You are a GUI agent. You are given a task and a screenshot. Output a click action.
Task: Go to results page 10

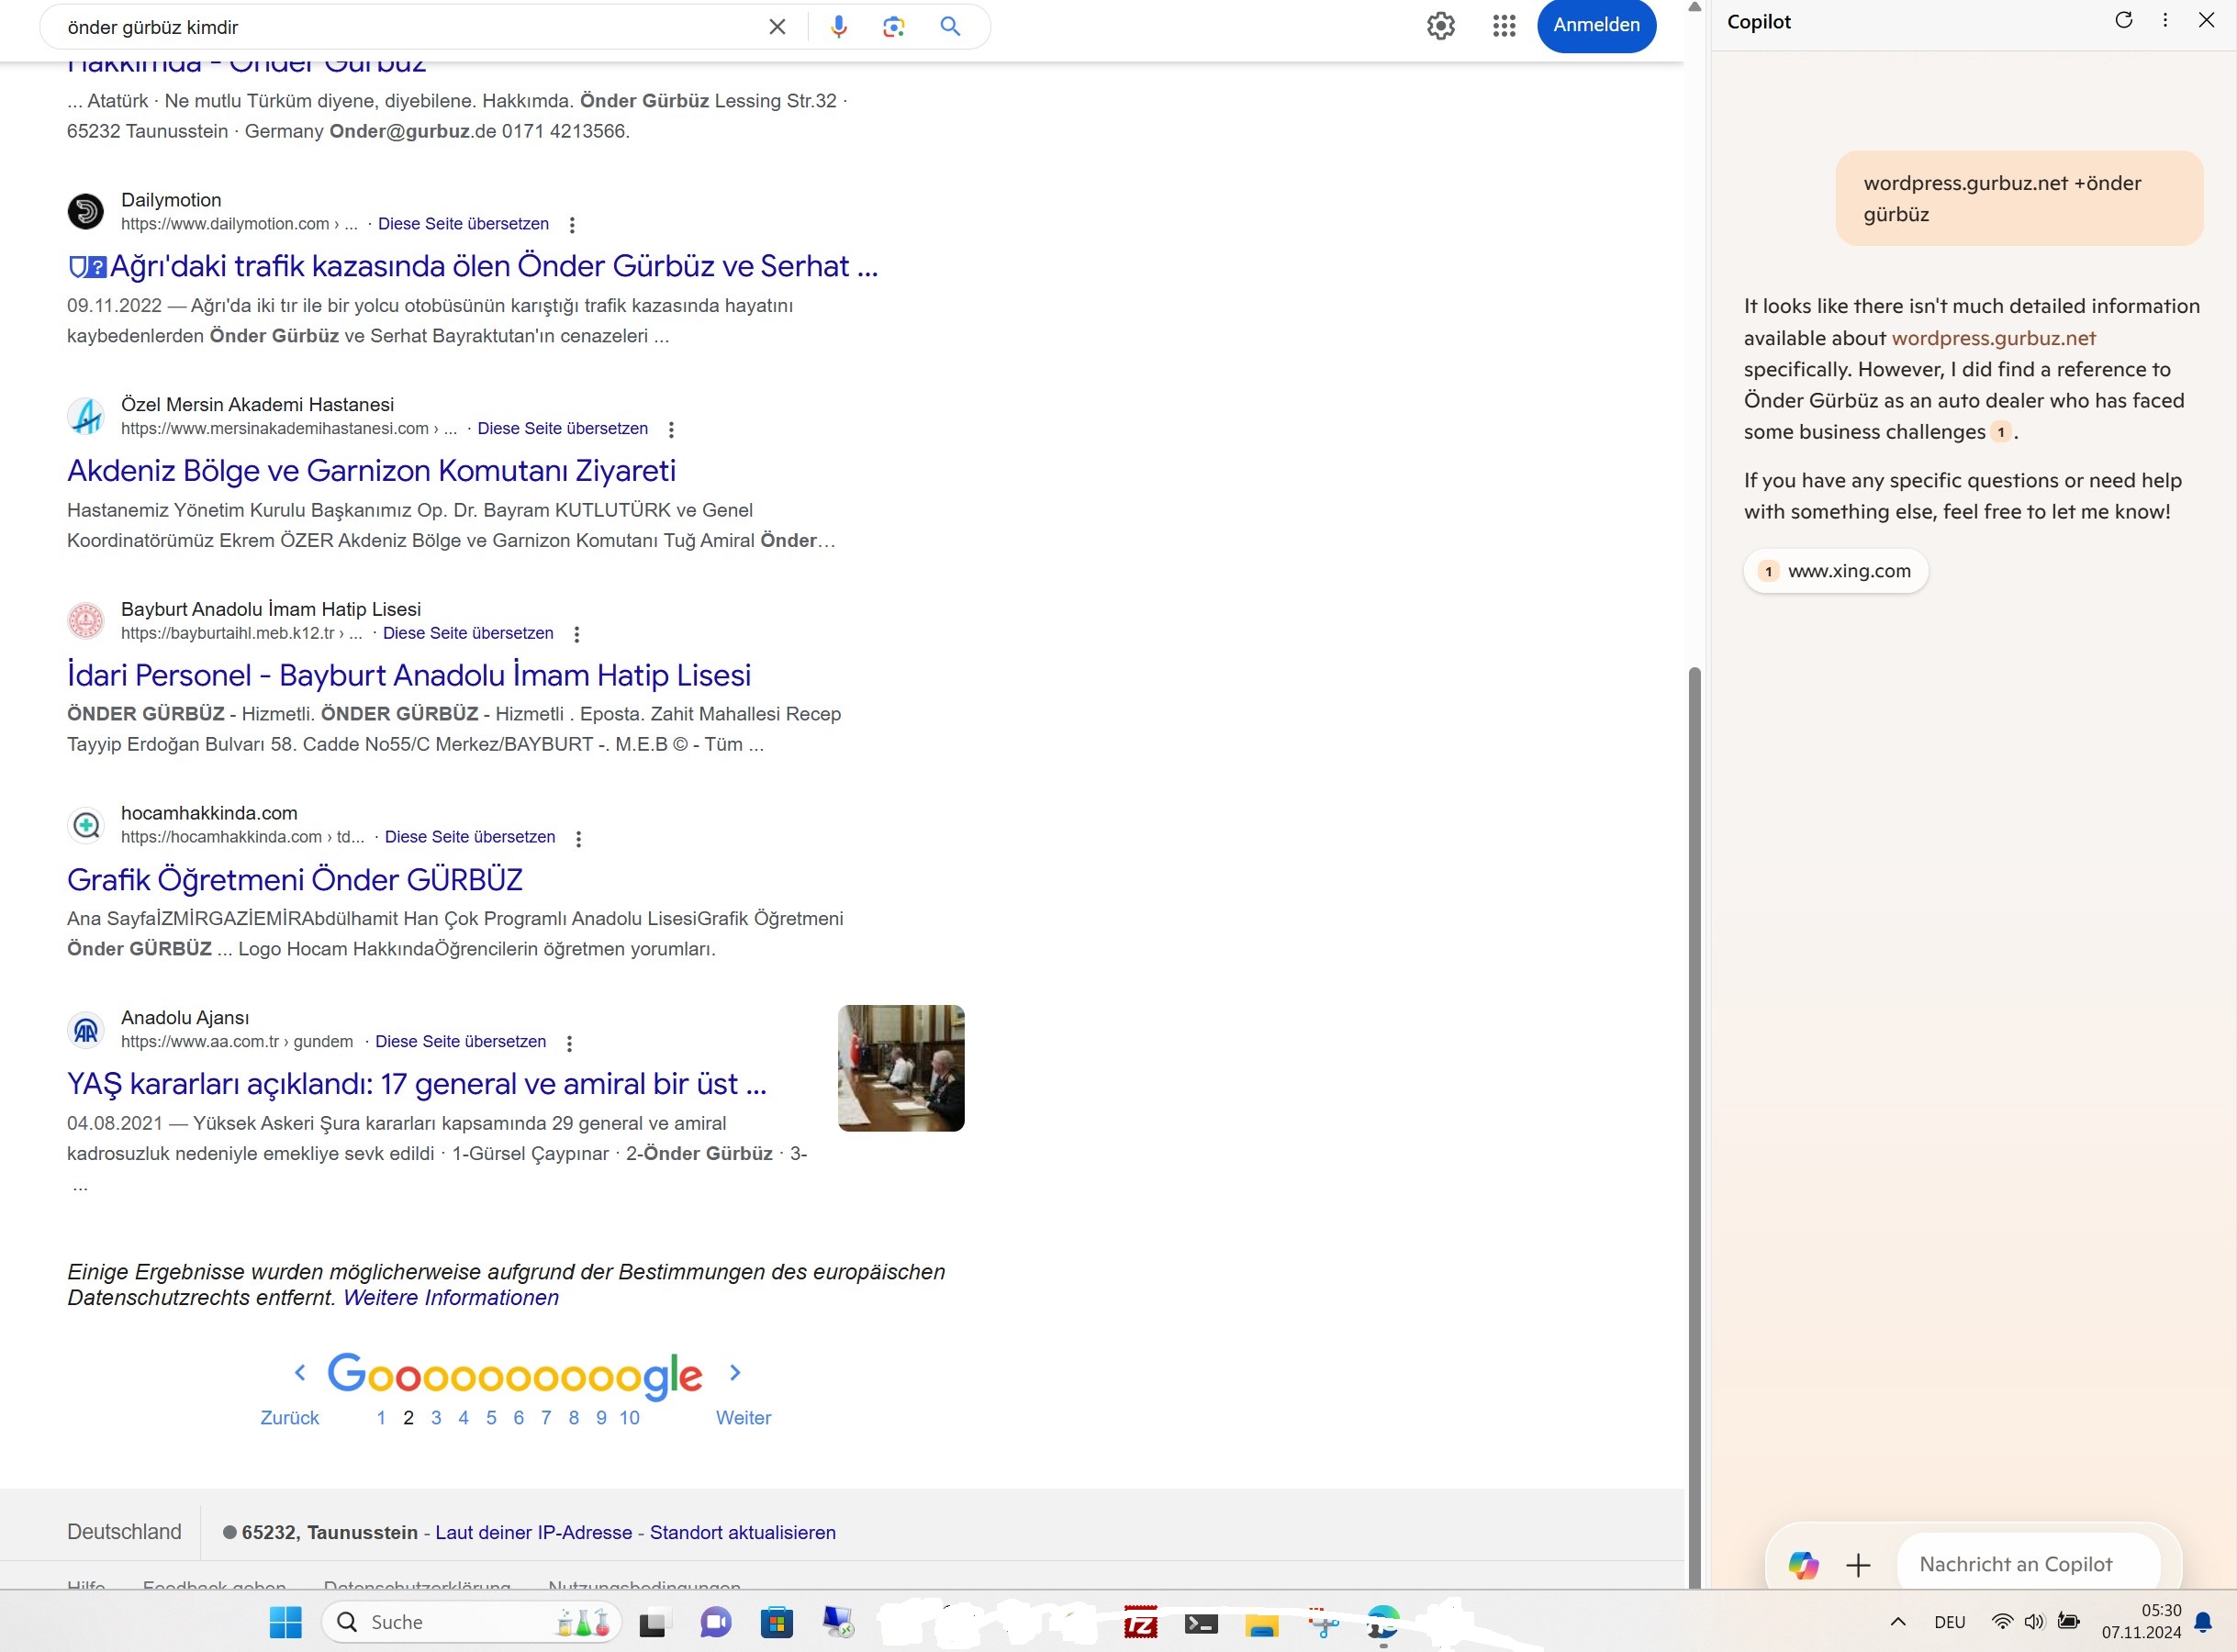pos(629,1418)
